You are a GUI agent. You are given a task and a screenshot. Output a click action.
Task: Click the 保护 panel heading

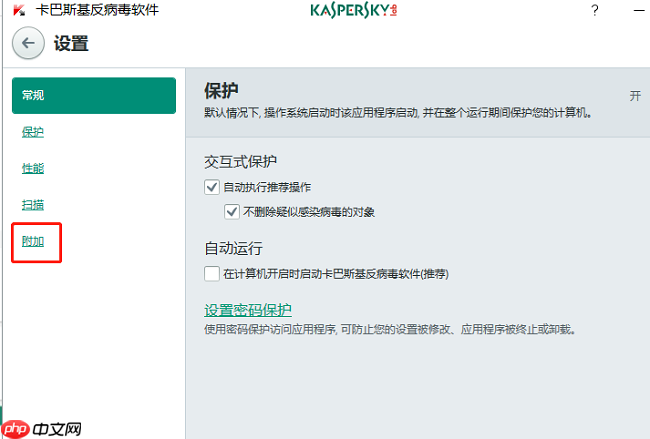(221, 90)
